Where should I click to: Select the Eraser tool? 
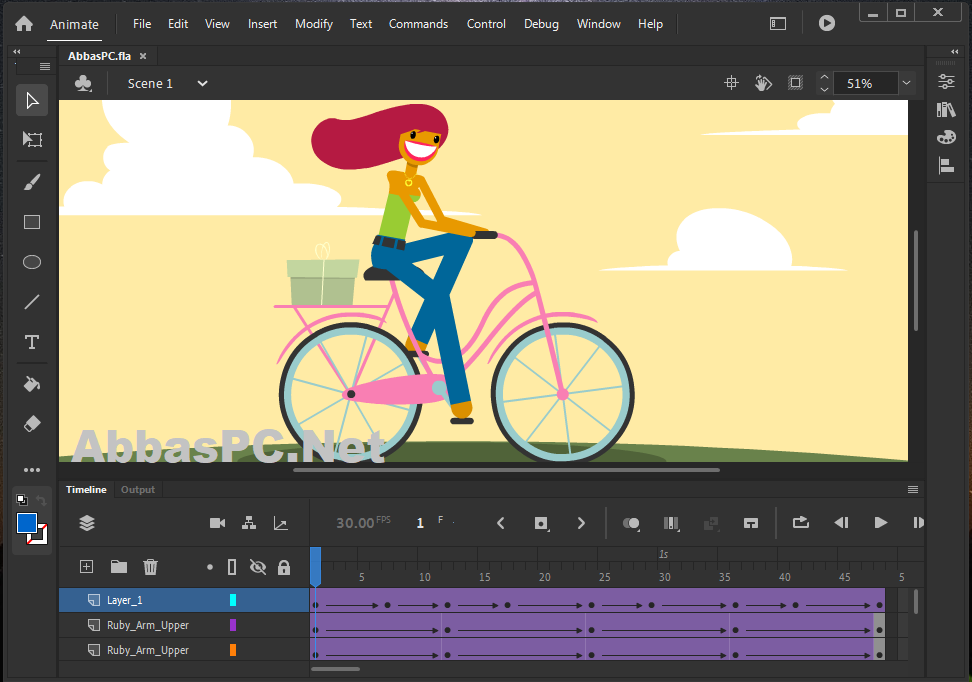tap(32, 424)
